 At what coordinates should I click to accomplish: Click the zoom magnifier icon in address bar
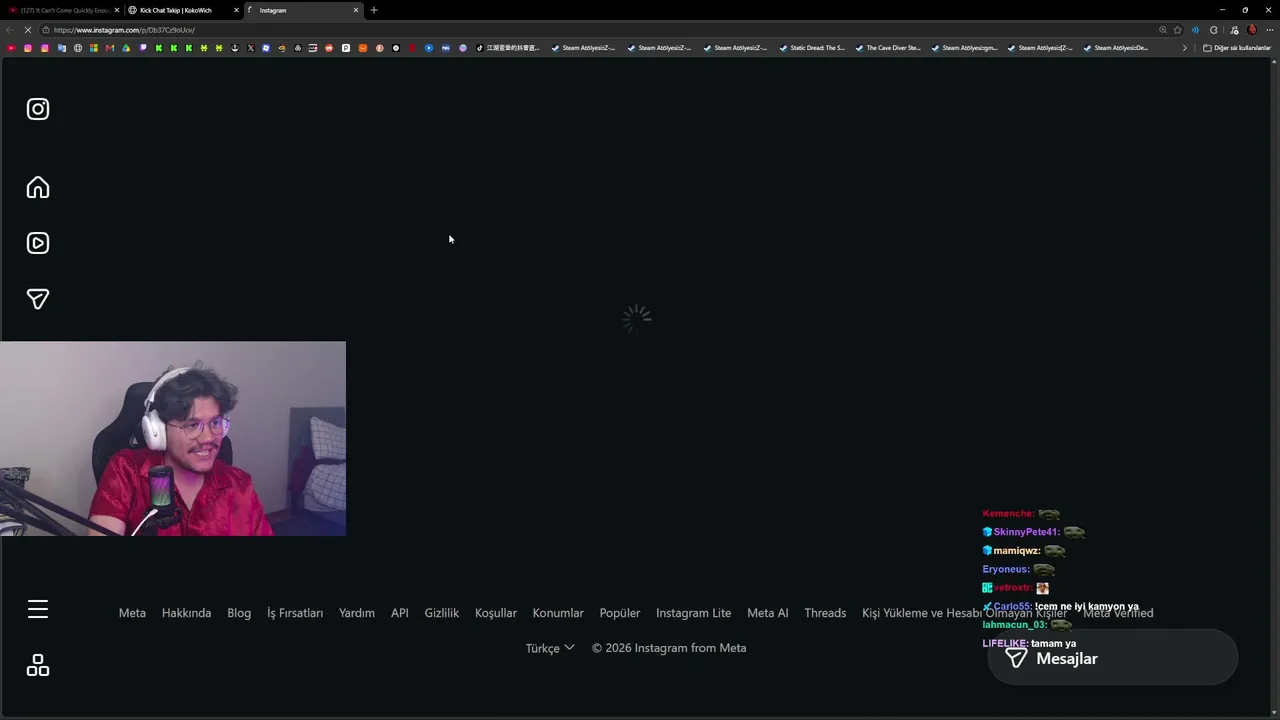point(1162,30)
